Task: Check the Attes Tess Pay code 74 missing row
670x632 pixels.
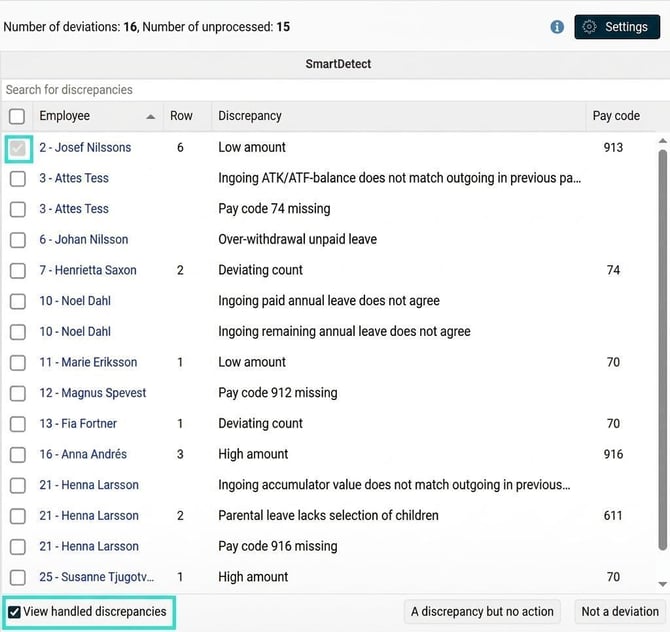Action: click(x=18, y=209)
